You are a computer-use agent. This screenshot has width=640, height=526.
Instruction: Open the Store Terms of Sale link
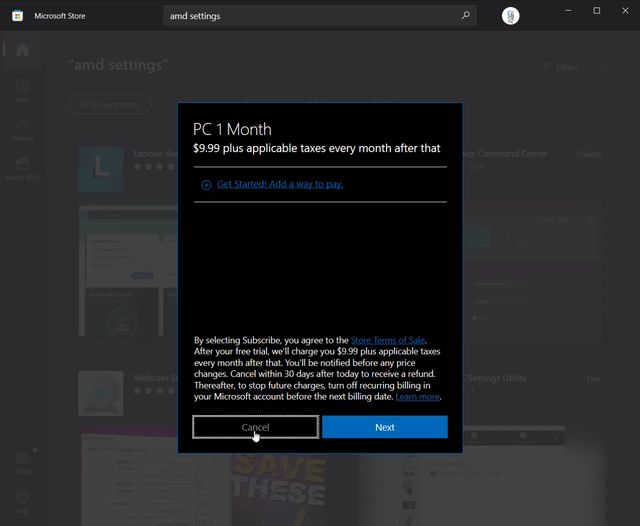[388, 340]
